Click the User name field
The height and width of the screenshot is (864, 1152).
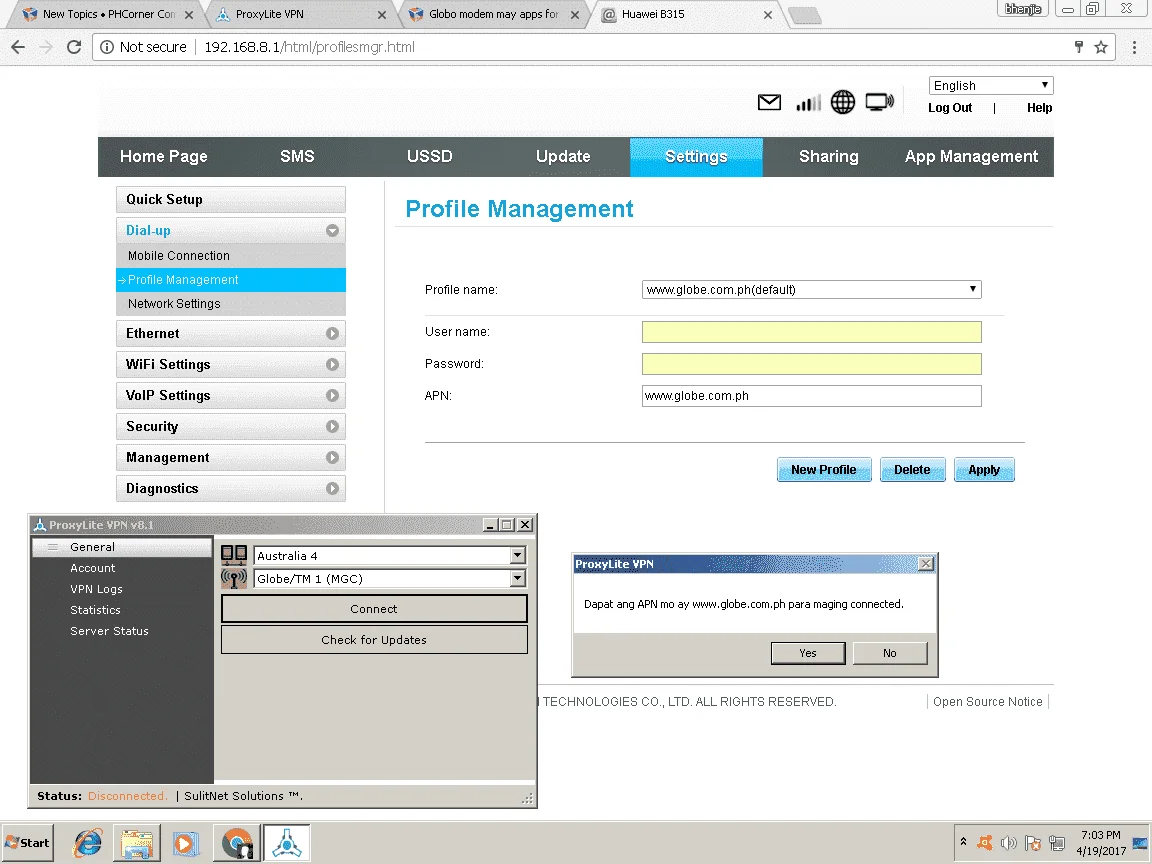click(x=811, y=332)
